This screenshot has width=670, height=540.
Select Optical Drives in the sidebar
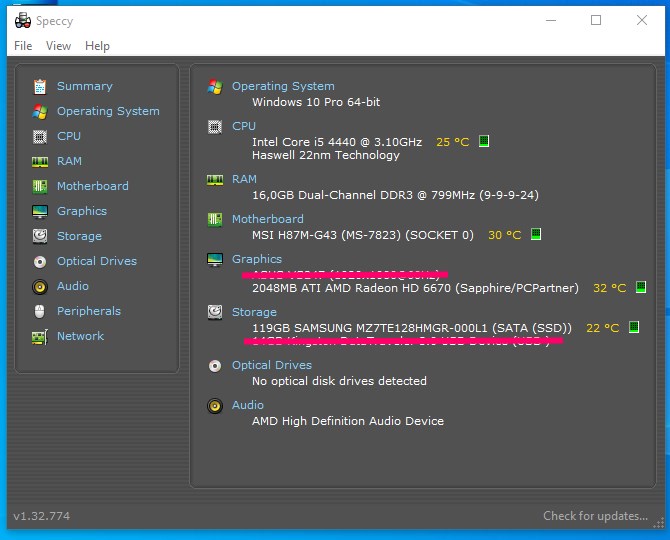pos(97,261)
